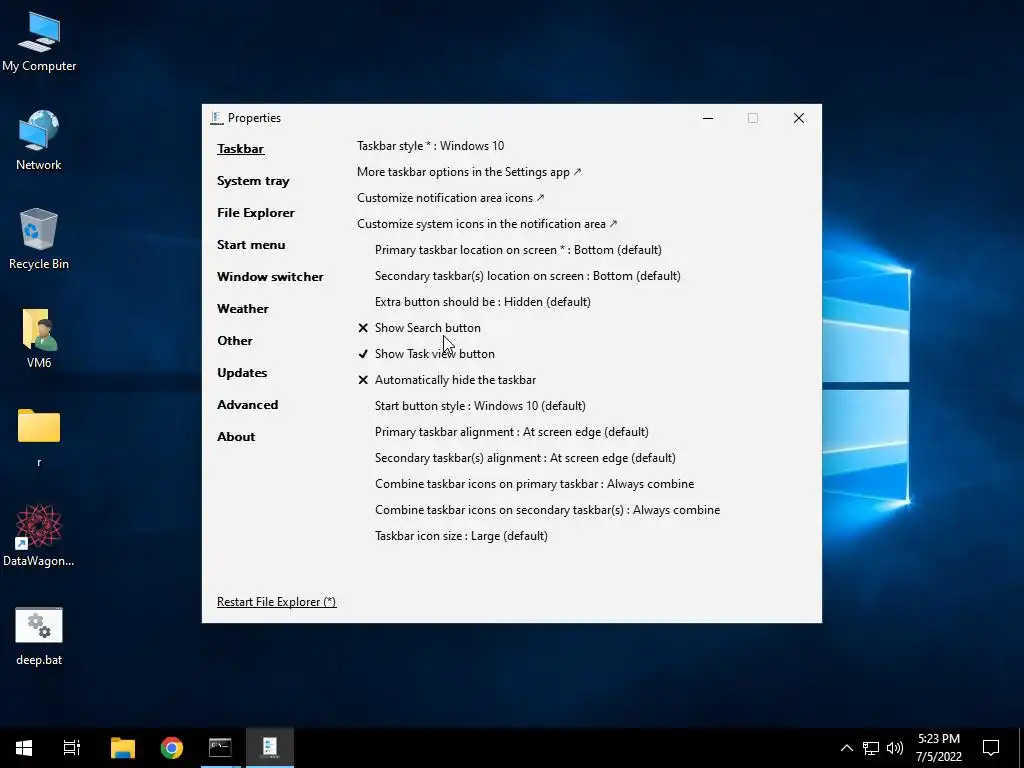The height and width of the screenshot is (768, 1024).
Task: Change Secondary taskbar(s) location on screen
Action: (x=528, y=276)
